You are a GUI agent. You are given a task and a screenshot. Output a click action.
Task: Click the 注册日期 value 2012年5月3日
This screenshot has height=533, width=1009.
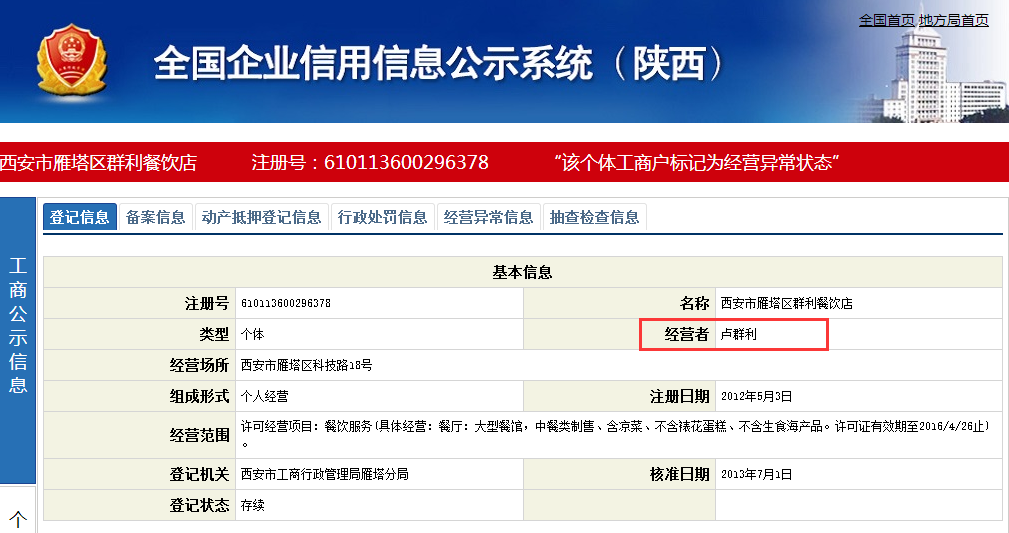(756, 397)
